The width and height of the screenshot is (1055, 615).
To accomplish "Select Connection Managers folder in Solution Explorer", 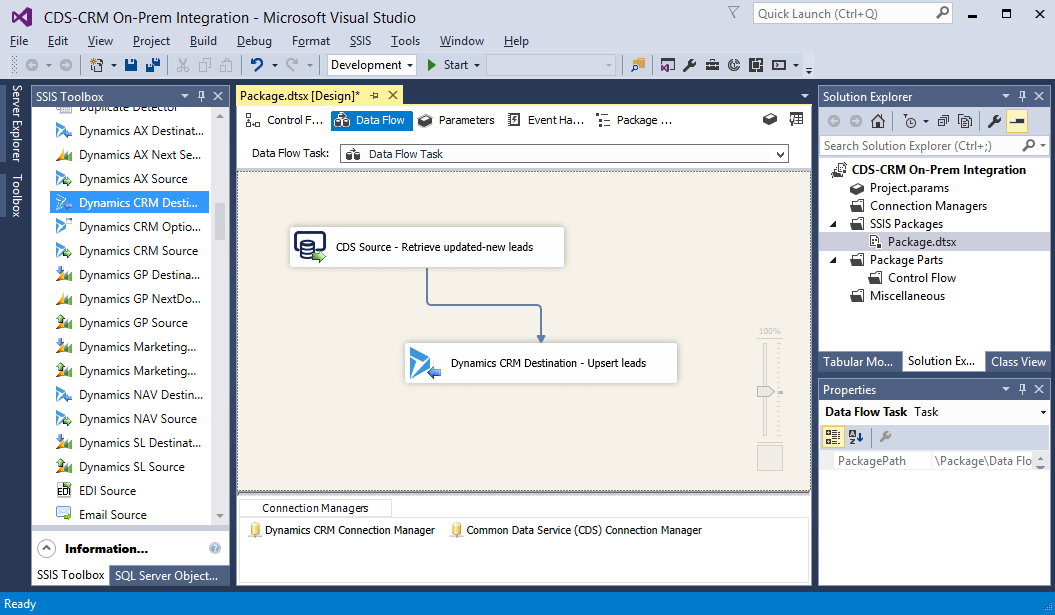I will (927, 206).
